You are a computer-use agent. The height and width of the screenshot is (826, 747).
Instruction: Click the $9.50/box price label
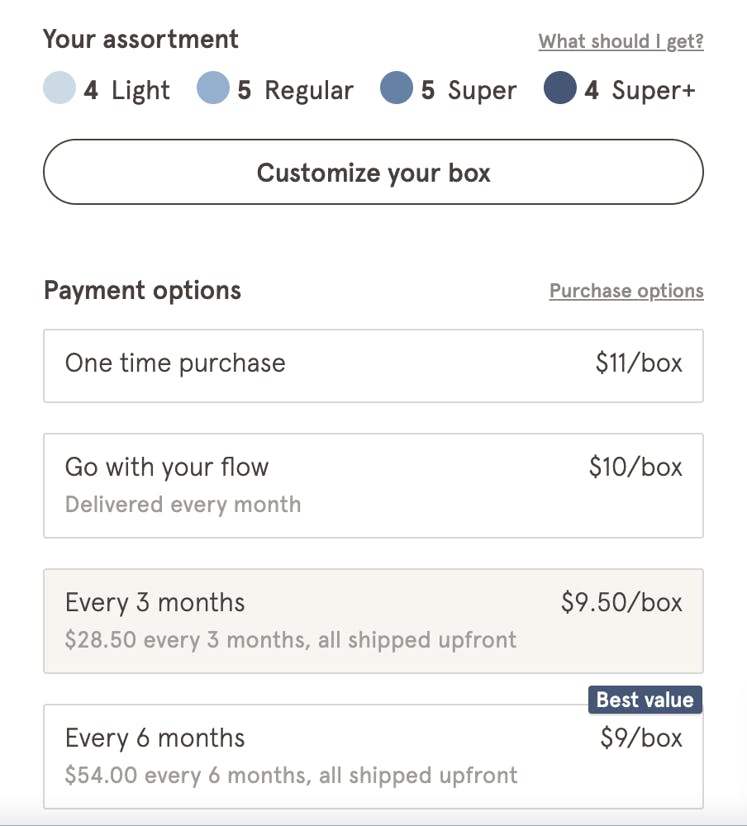click(x=622, y=603)
